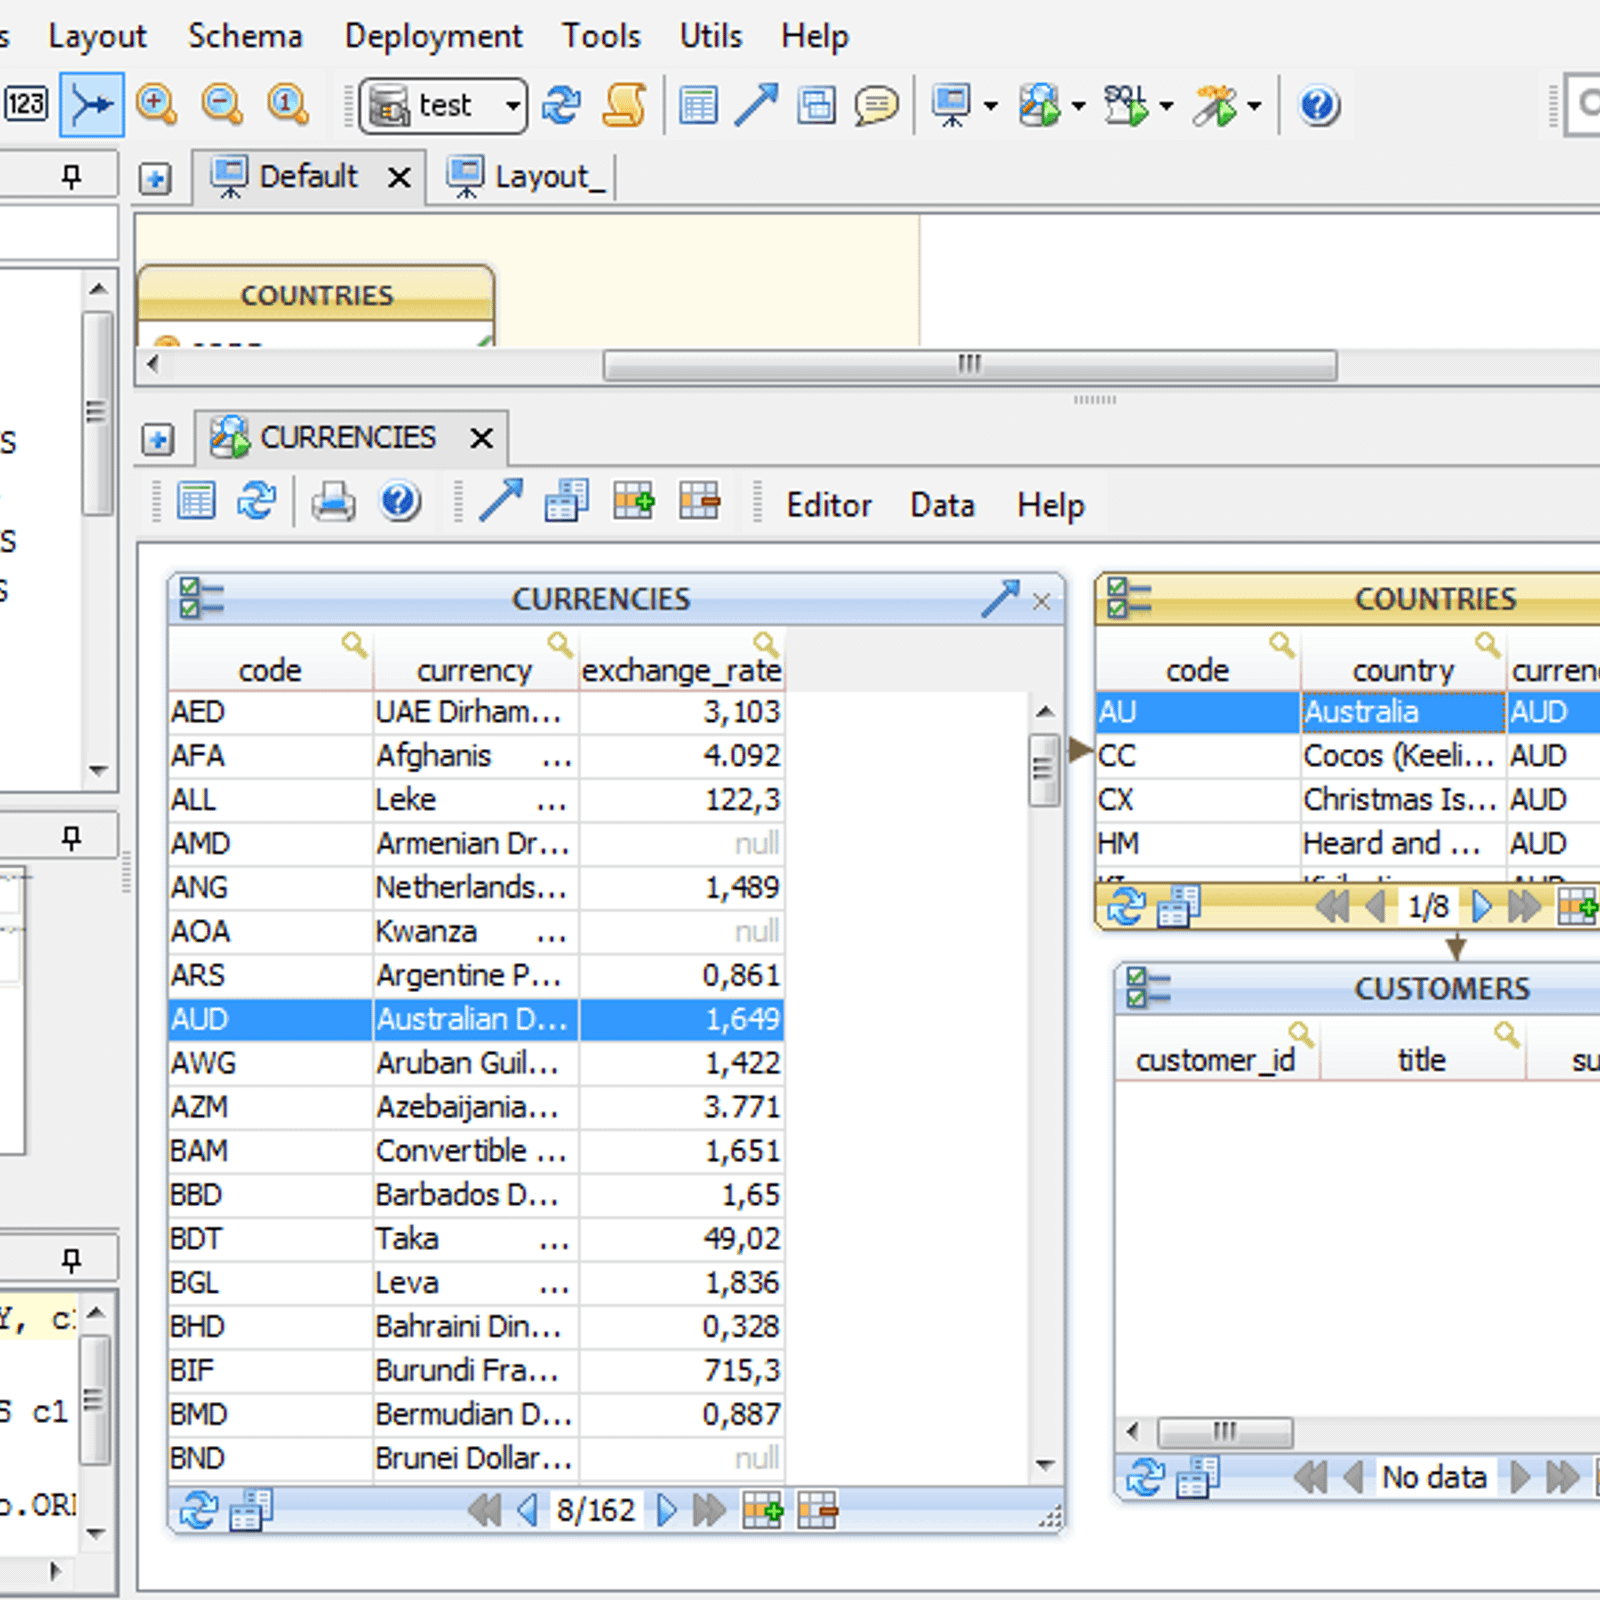
Task: Click the zoom in magnifier icon
Action: tap(156, 104)
